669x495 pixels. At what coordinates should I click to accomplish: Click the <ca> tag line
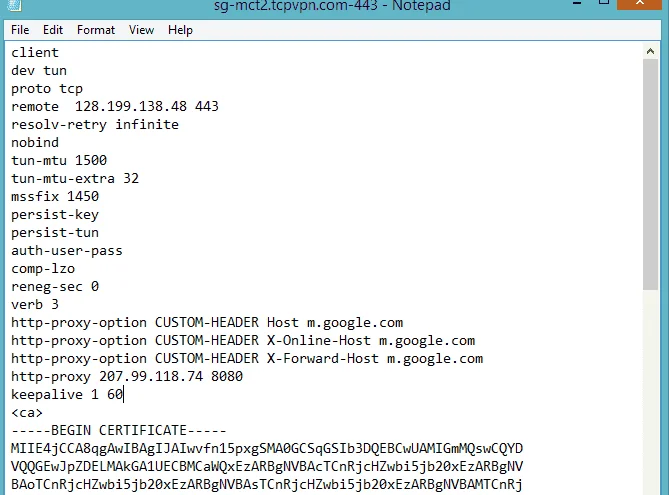tap(27, 413)
